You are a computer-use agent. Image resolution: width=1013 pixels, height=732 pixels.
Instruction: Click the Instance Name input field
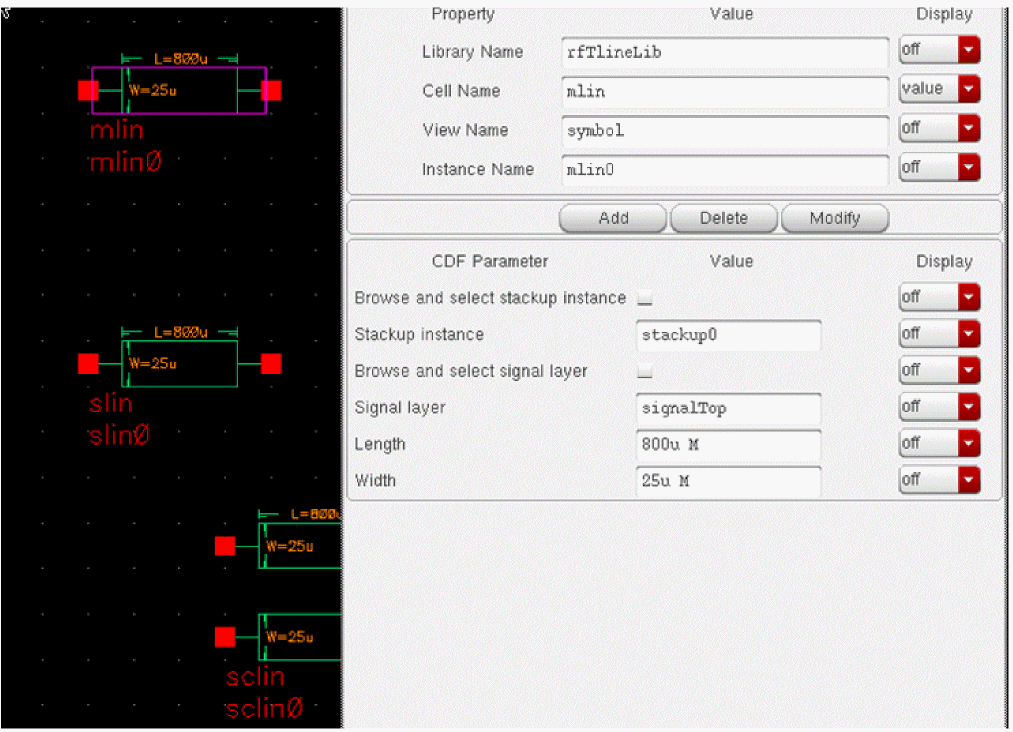click(x=724, y=170)
